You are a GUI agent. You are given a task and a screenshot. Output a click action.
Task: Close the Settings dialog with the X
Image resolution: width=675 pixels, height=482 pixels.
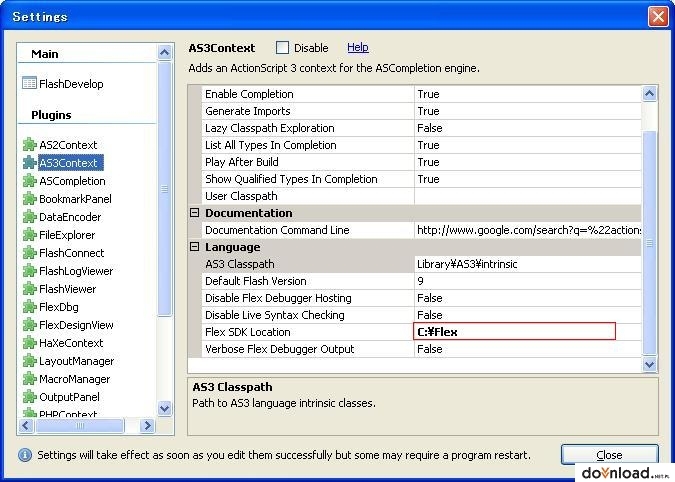(658, 17)
